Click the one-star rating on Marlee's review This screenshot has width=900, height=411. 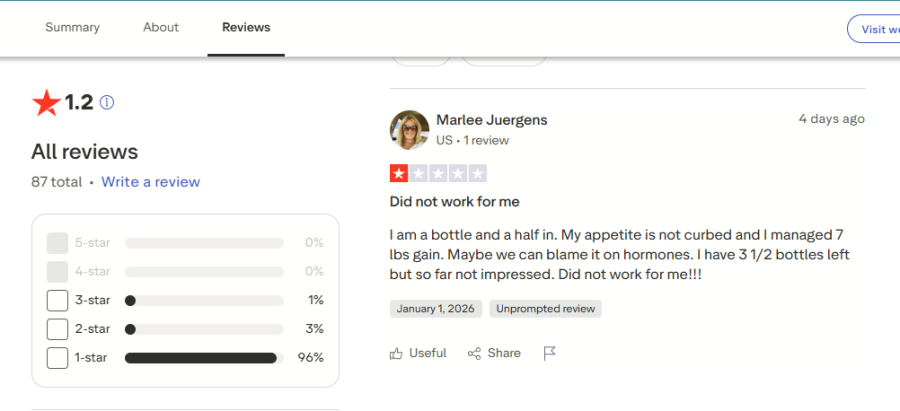[398, 174]
